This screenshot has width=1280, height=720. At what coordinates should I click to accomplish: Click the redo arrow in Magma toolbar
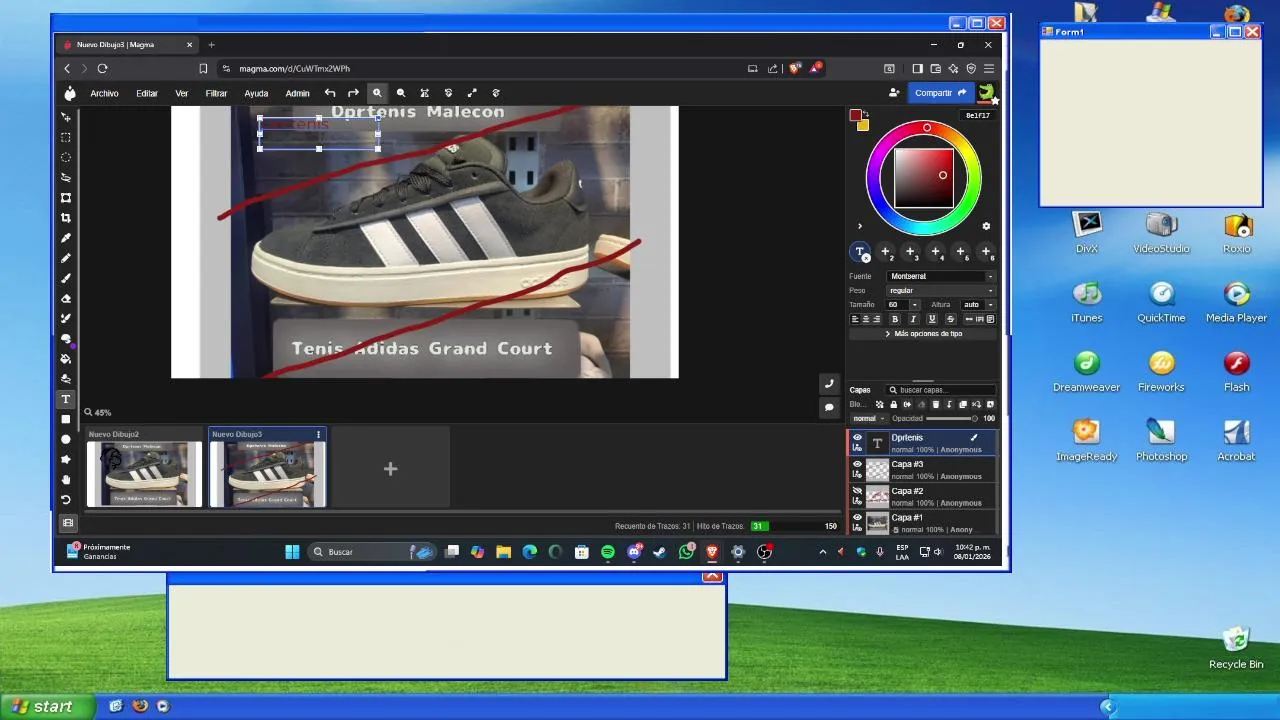(x=353, y=93)
